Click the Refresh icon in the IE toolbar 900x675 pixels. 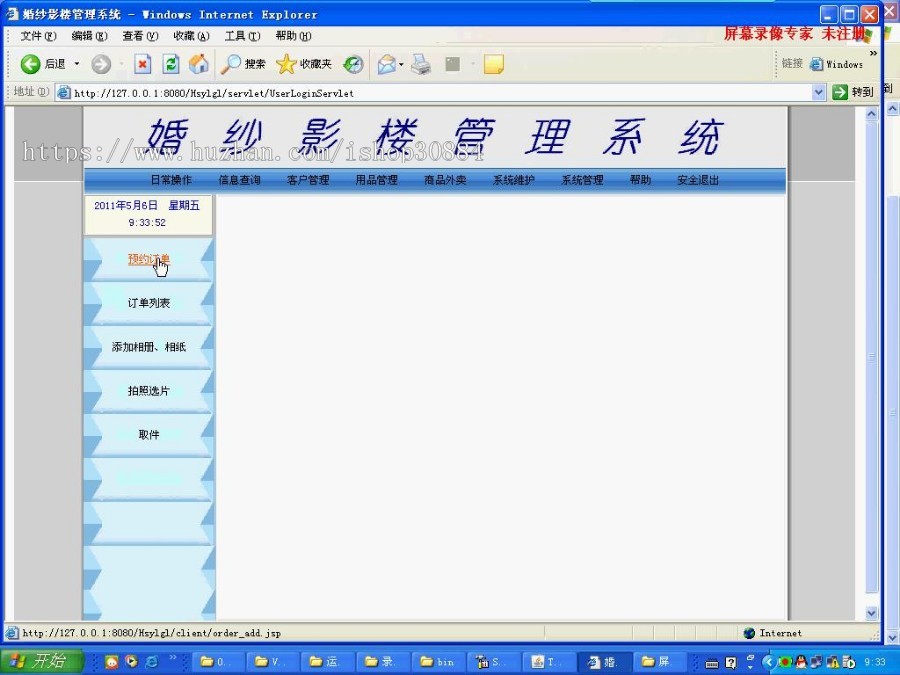point(170,63)
